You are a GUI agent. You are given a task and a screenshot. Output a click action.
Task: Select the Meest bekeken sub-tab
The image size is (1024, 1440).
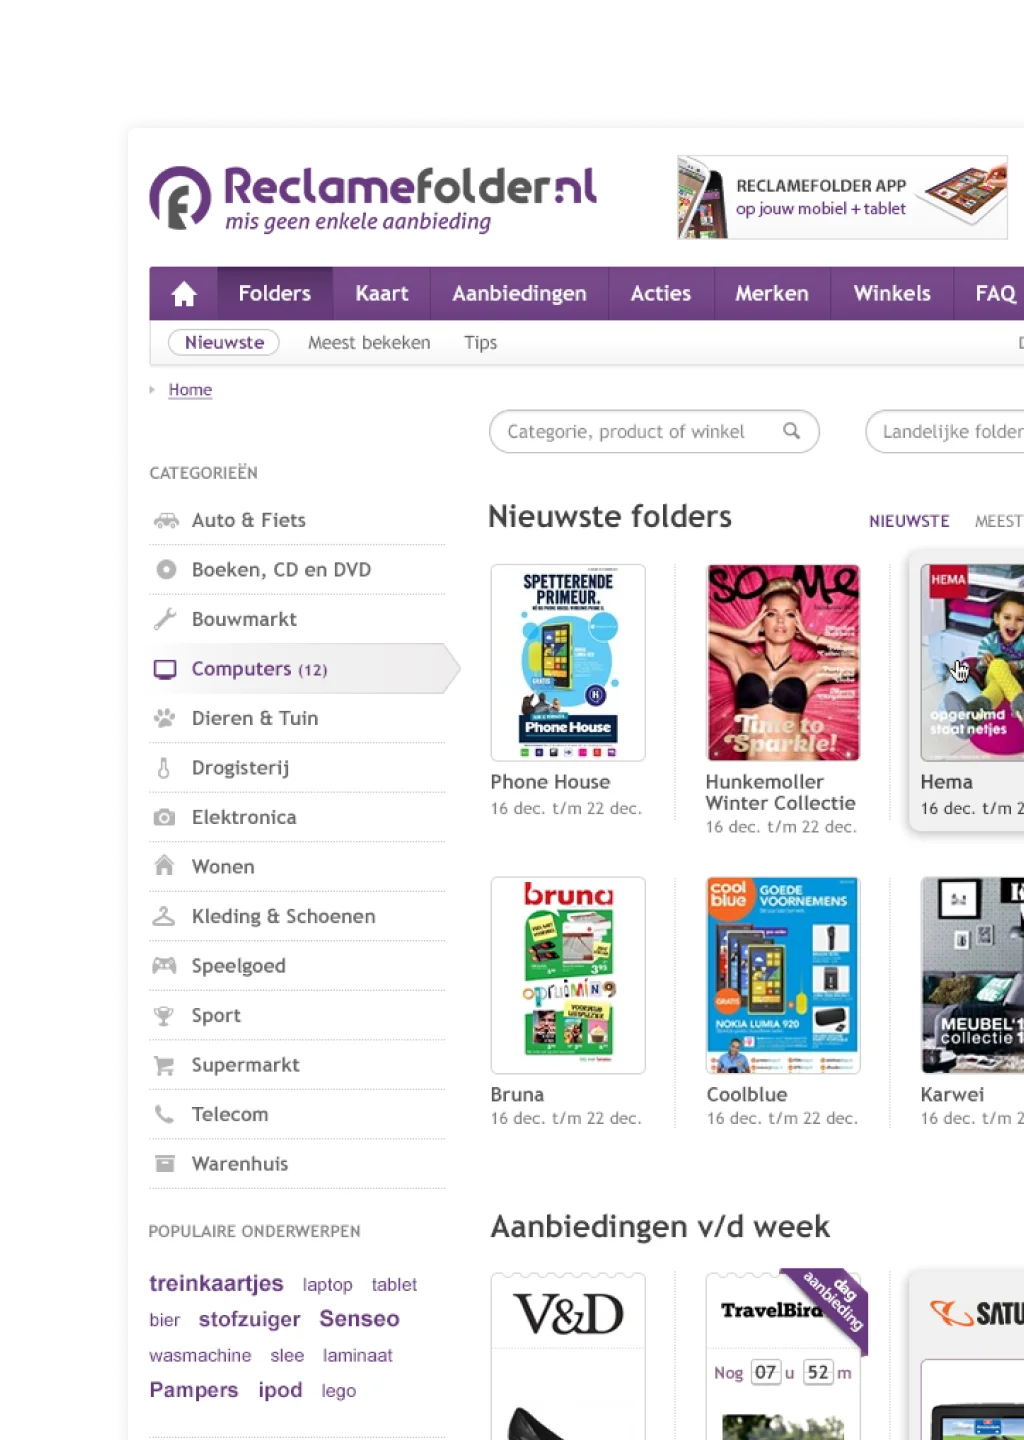(369, 343)
